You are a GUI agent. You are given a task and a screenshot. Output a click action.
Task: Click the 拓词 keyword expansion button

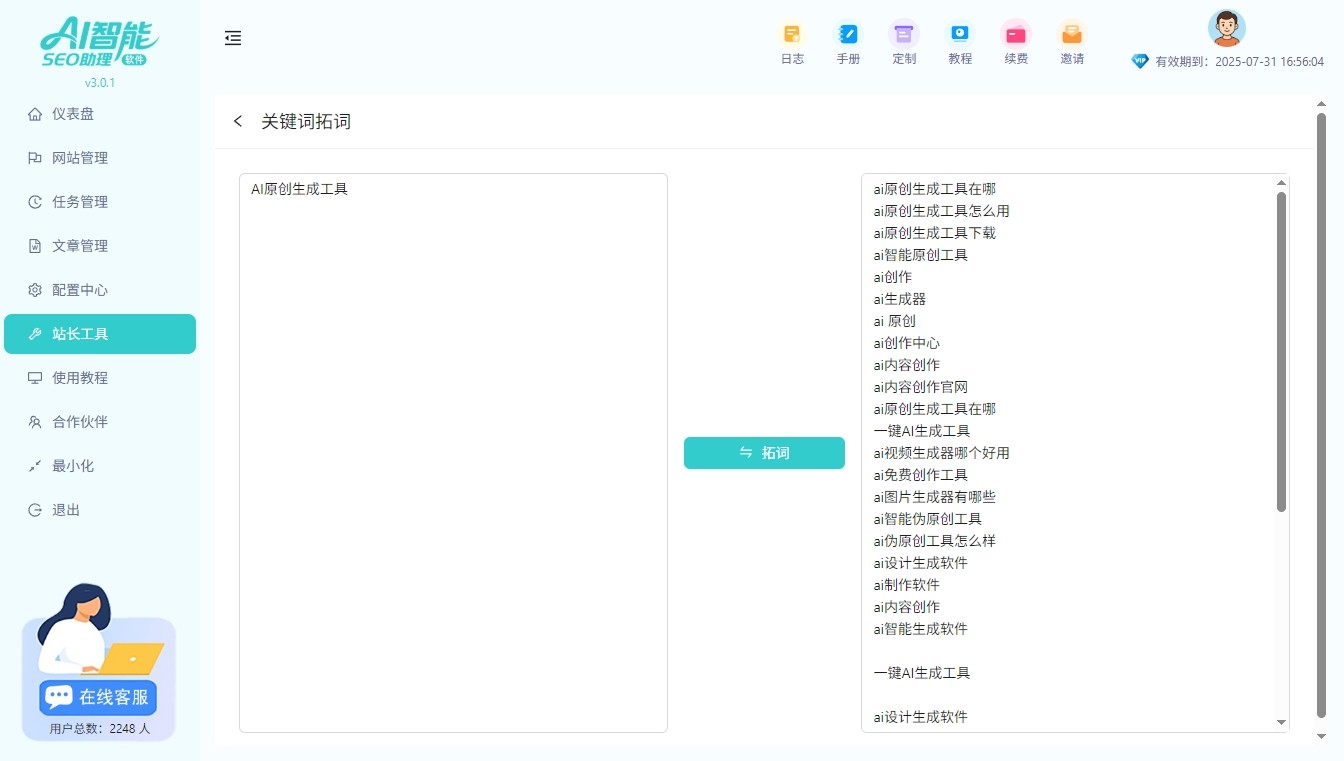tap(764, 453)
